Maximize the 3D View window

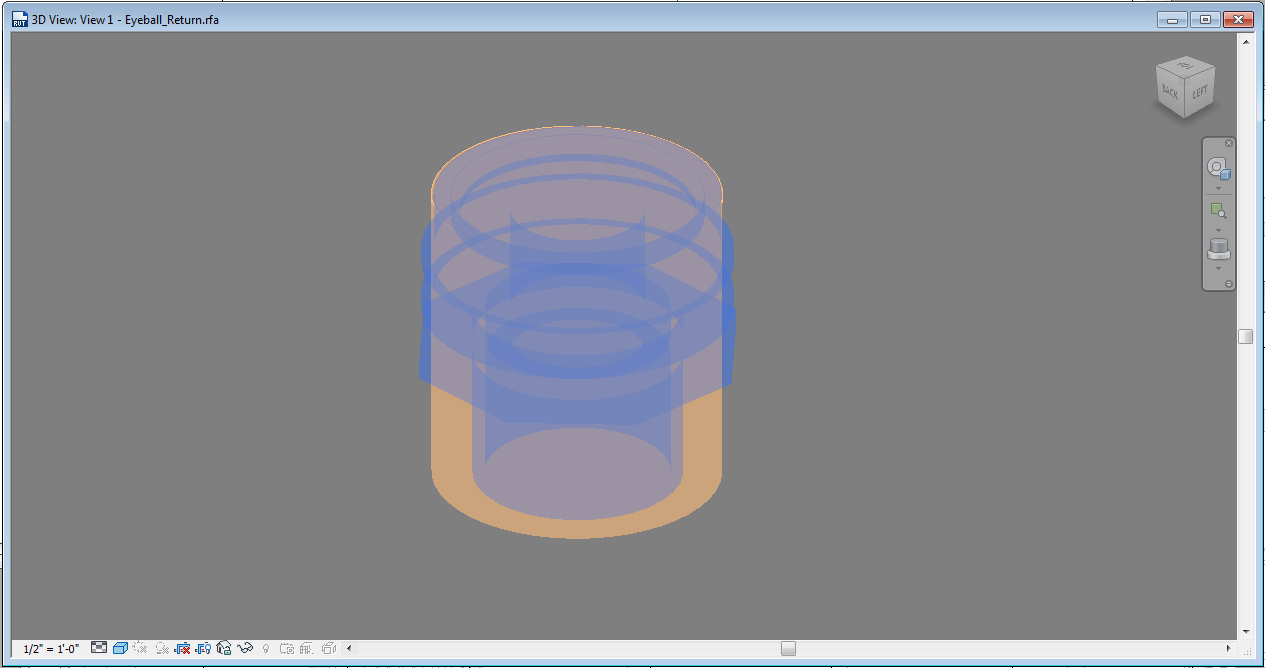1205,19
